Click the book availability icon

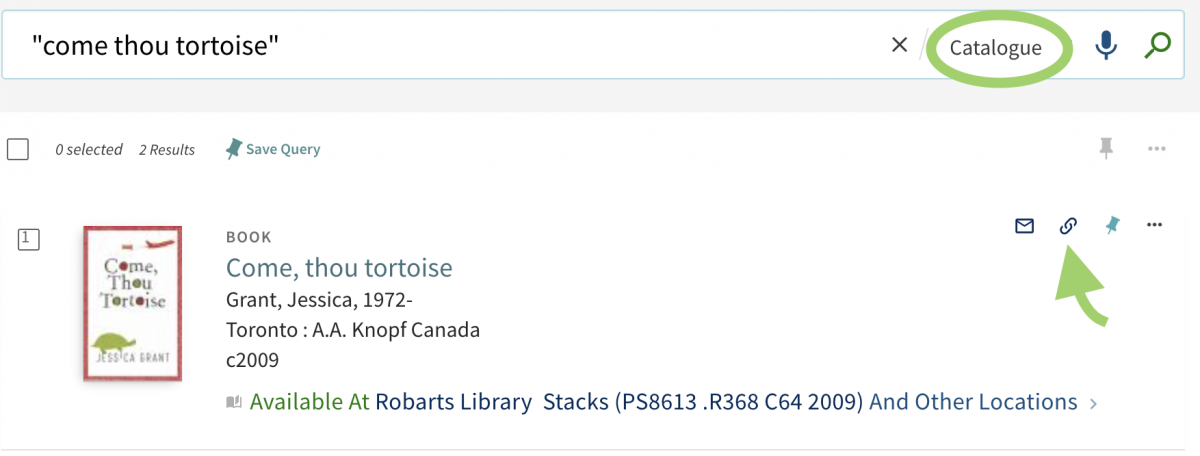pyautogui.click(x=234, y=402)
